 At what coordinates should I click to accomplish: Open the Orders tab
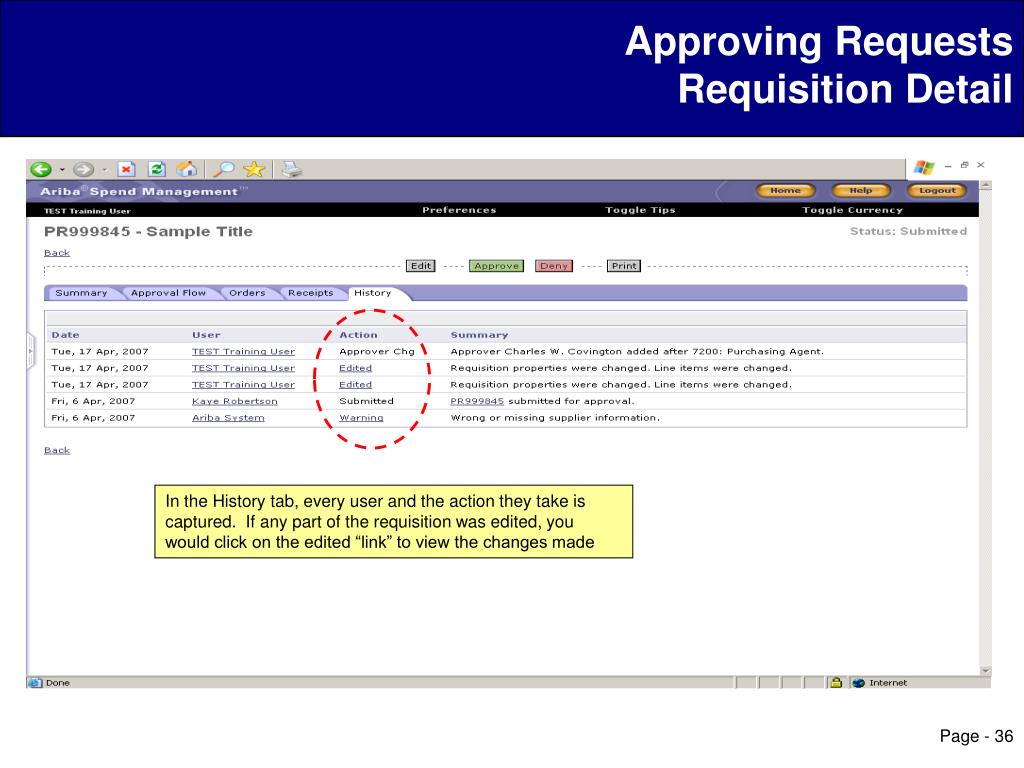coord(247,293)
